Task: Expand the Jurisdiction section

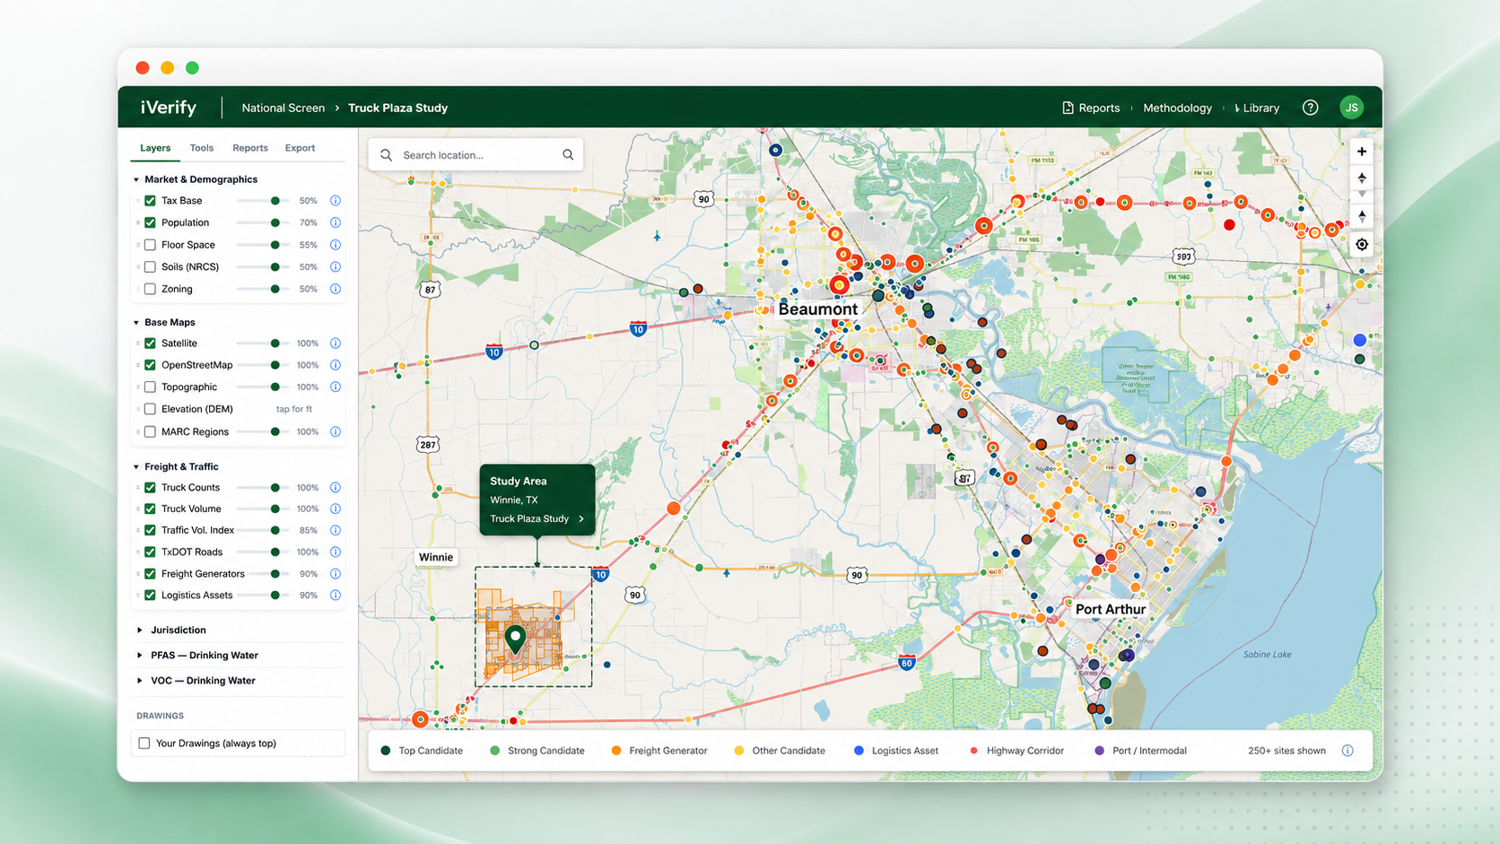Action: (139, 630)
